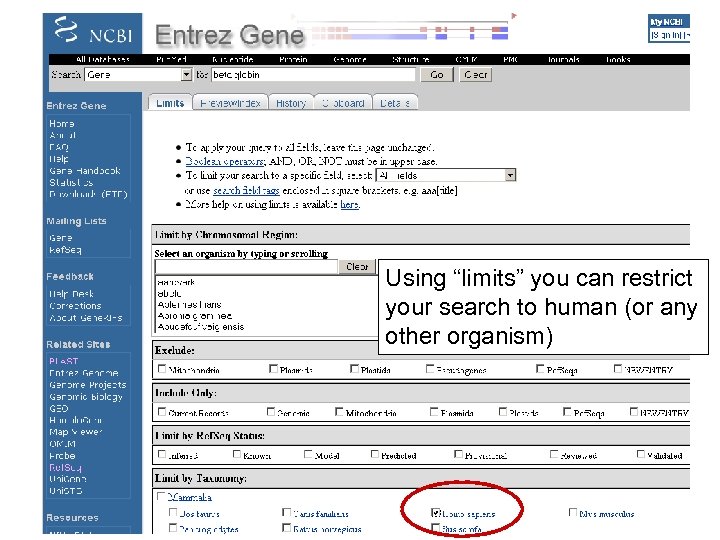
Task: Open UniSTS sidebar link
Action: tap(66, 491)
